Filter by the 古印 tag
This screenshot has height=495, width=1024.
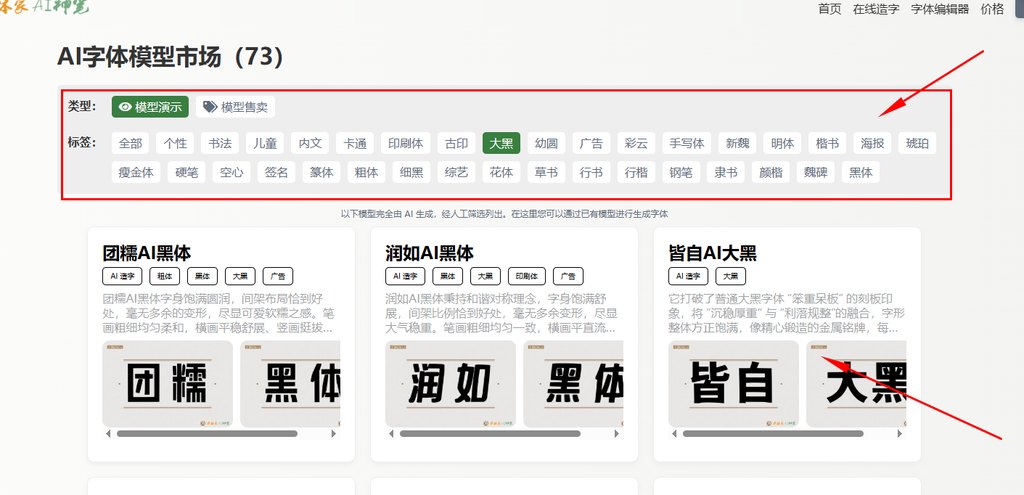tap(456, 143)
